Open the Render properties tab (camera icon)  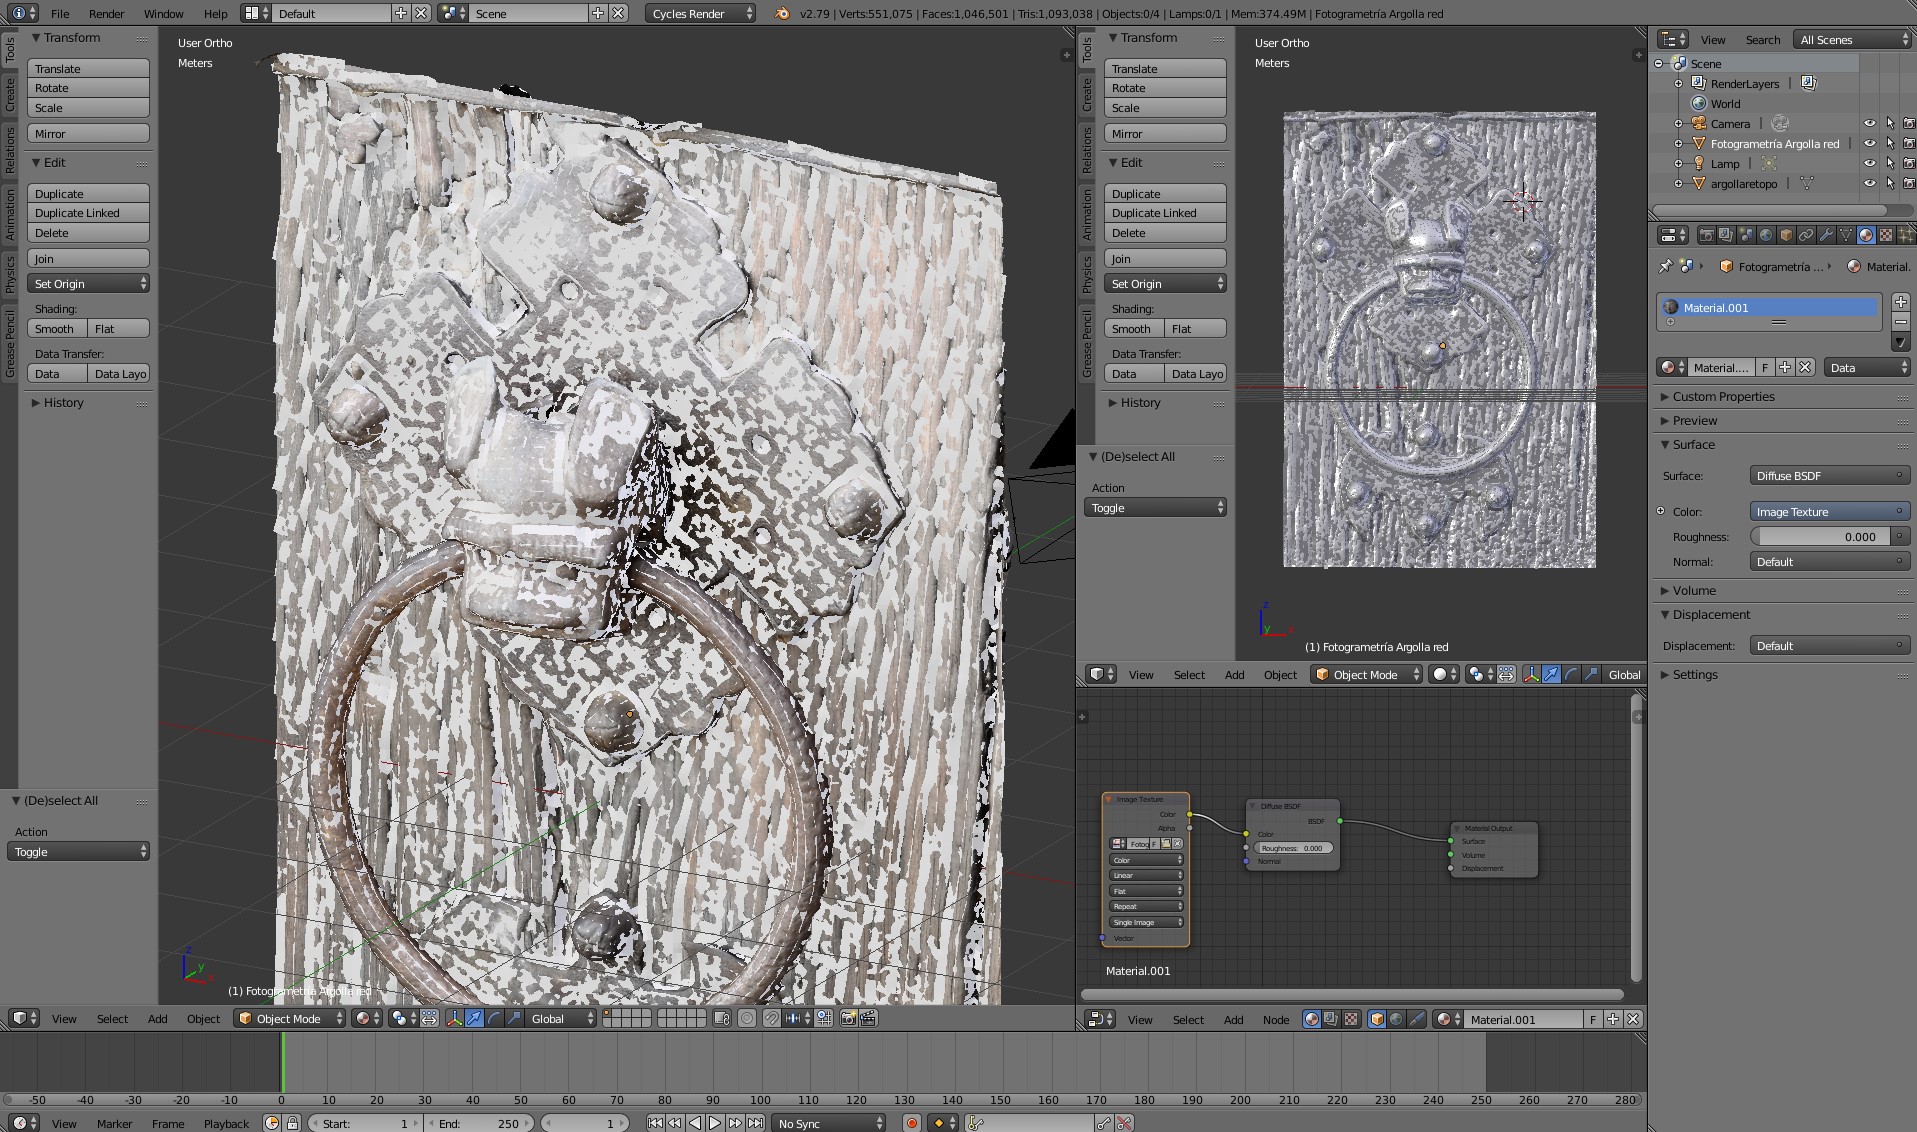(1707, 235)
